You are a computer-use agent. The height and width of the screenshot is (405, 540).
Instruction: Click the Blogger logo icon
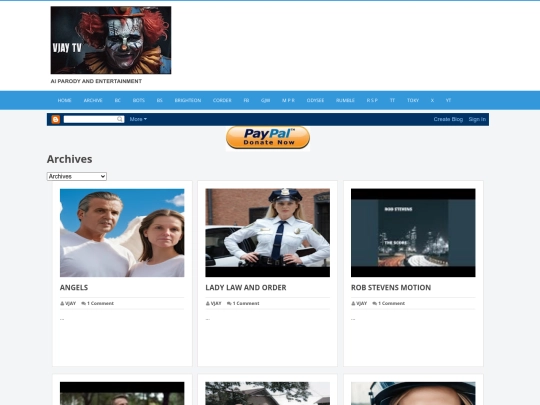55,119
